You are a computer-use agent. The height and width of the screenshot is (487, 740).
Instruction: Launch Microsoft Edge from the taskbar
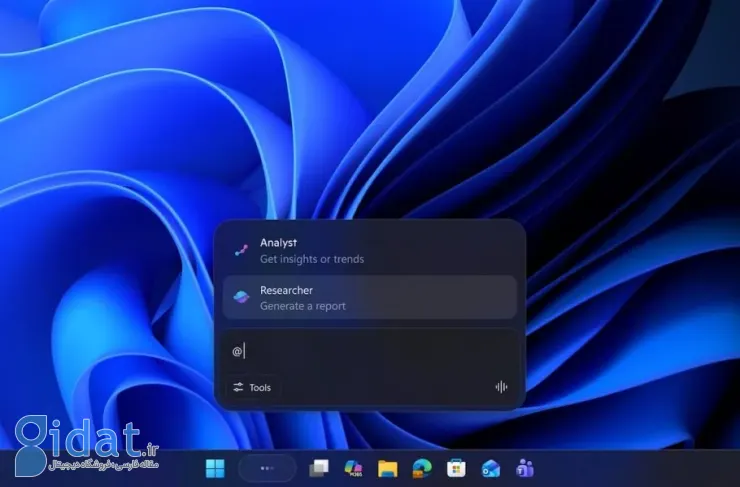coord(422,468)
